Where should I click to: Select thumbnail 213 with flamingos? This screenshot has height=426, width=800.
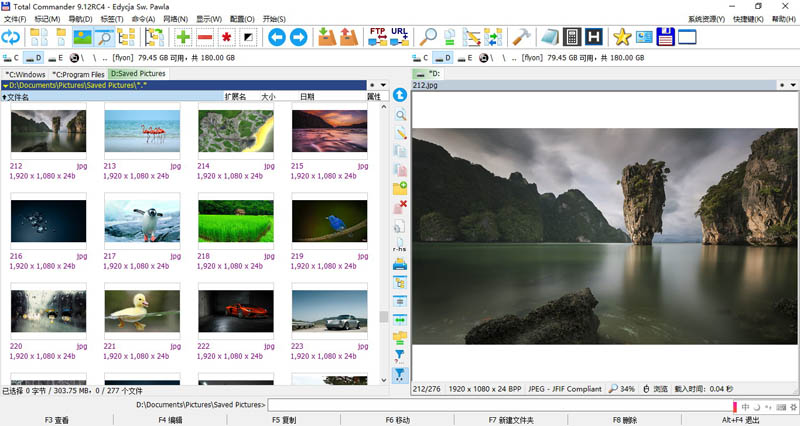coord(142,131)
